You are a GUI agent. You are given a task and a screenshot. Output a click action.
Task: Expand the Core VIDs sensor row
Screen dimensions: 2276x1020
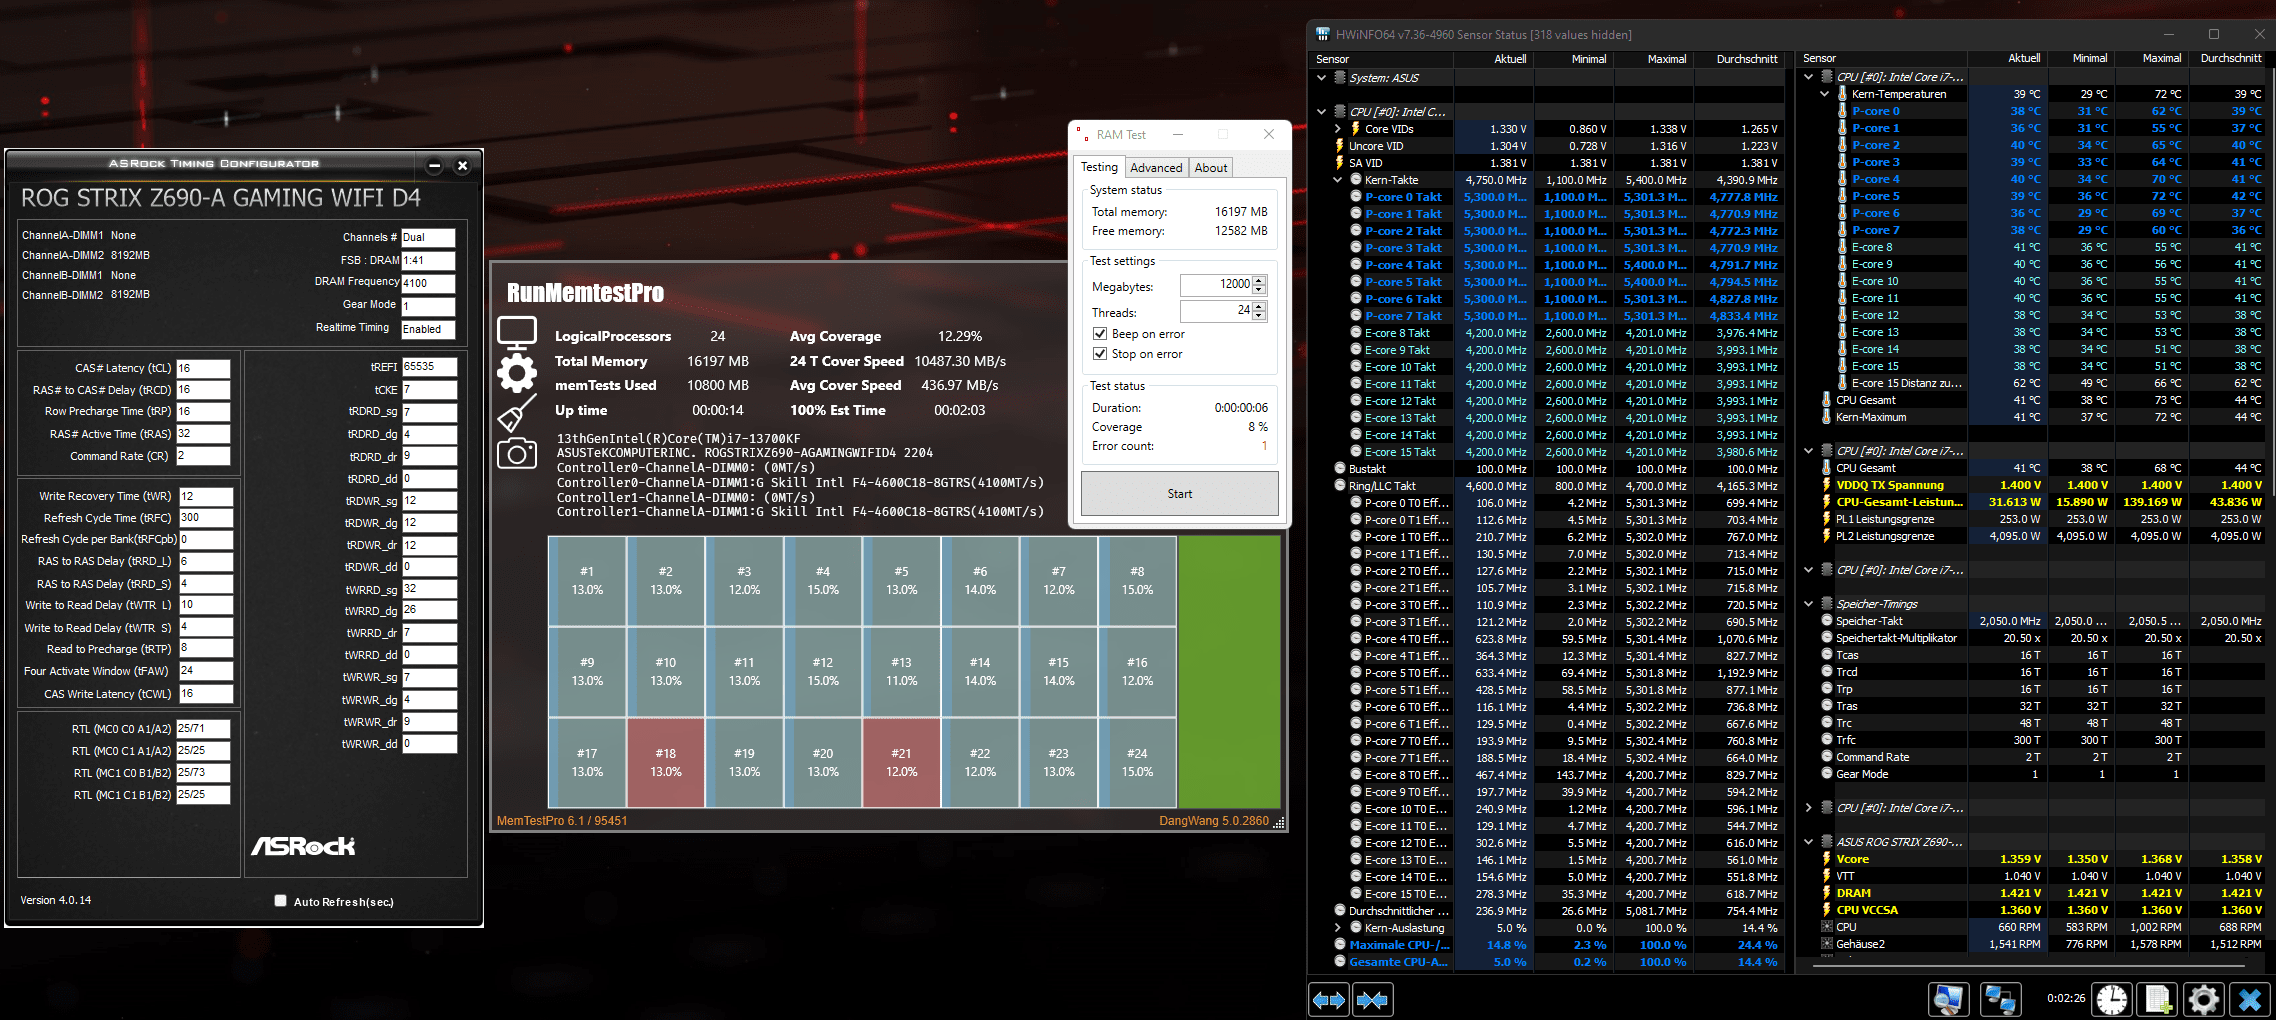point(1337,129)
